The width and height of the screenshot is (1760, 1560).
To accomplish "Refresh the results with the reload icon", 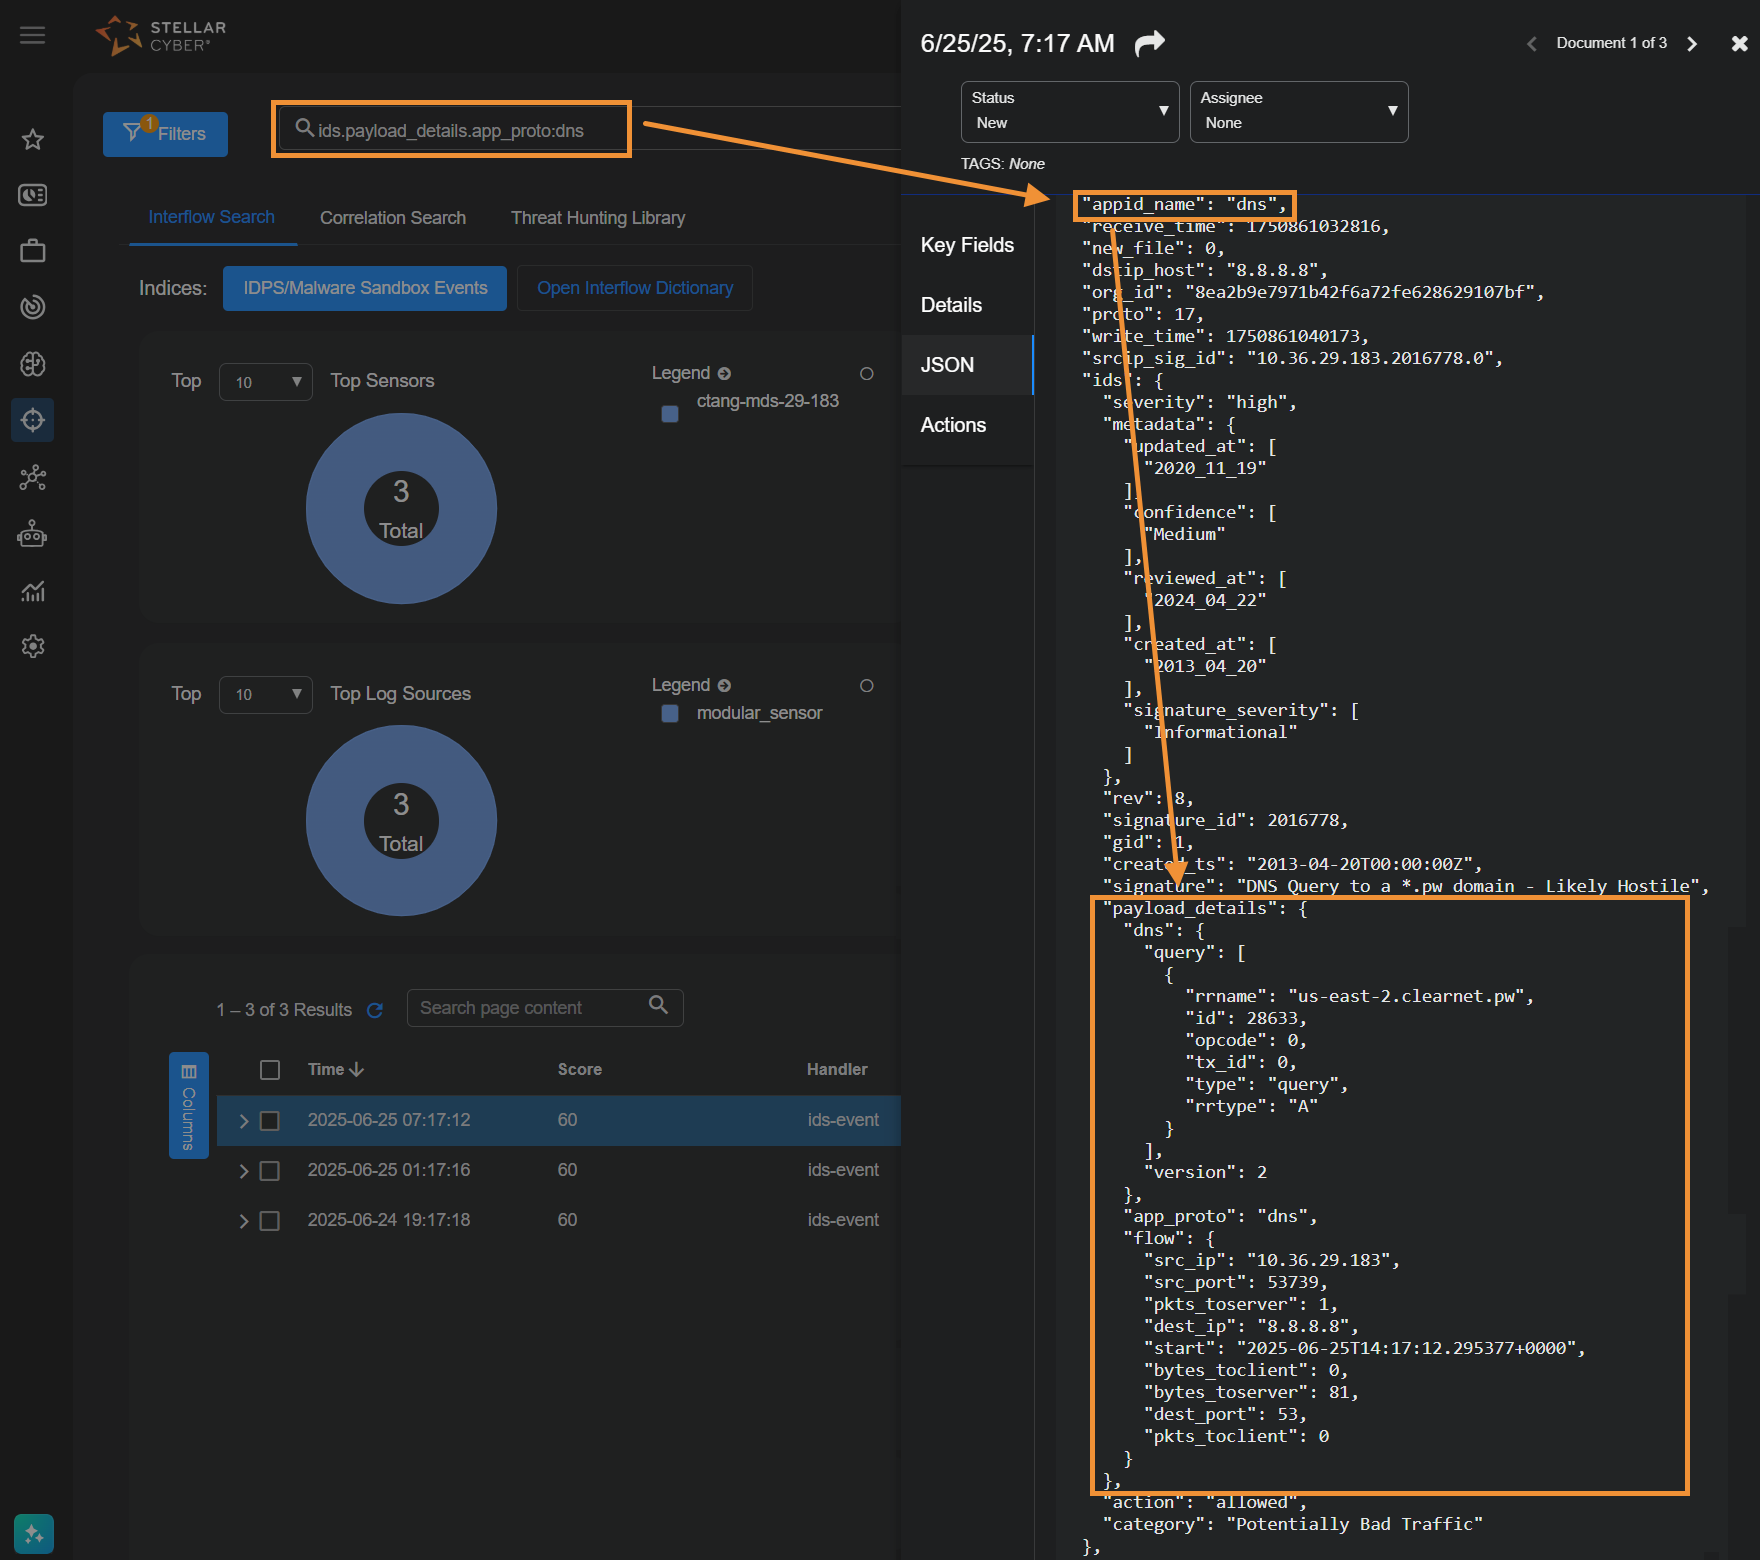I will coord(375,1010).
